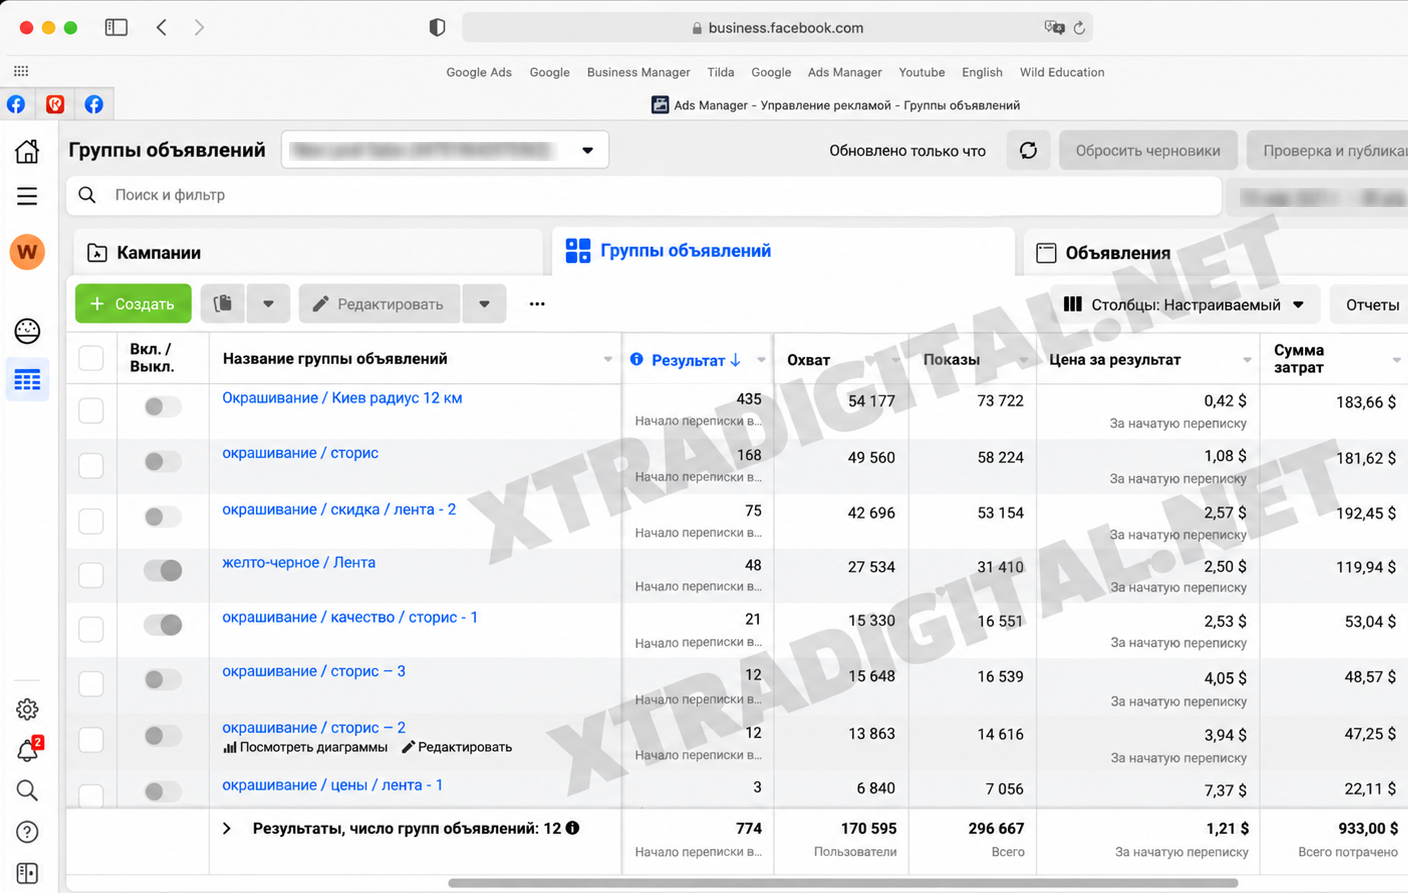Open the settings gear icon in the sidebar

[x=27, y=709]
